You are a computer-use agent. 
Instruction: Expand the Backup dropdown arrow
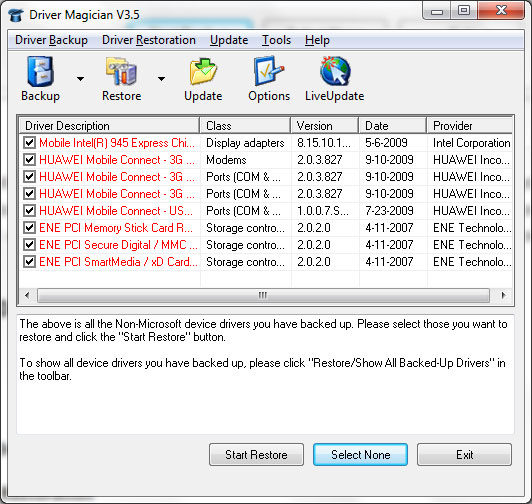pyautogui.click(x=80, y=79)
